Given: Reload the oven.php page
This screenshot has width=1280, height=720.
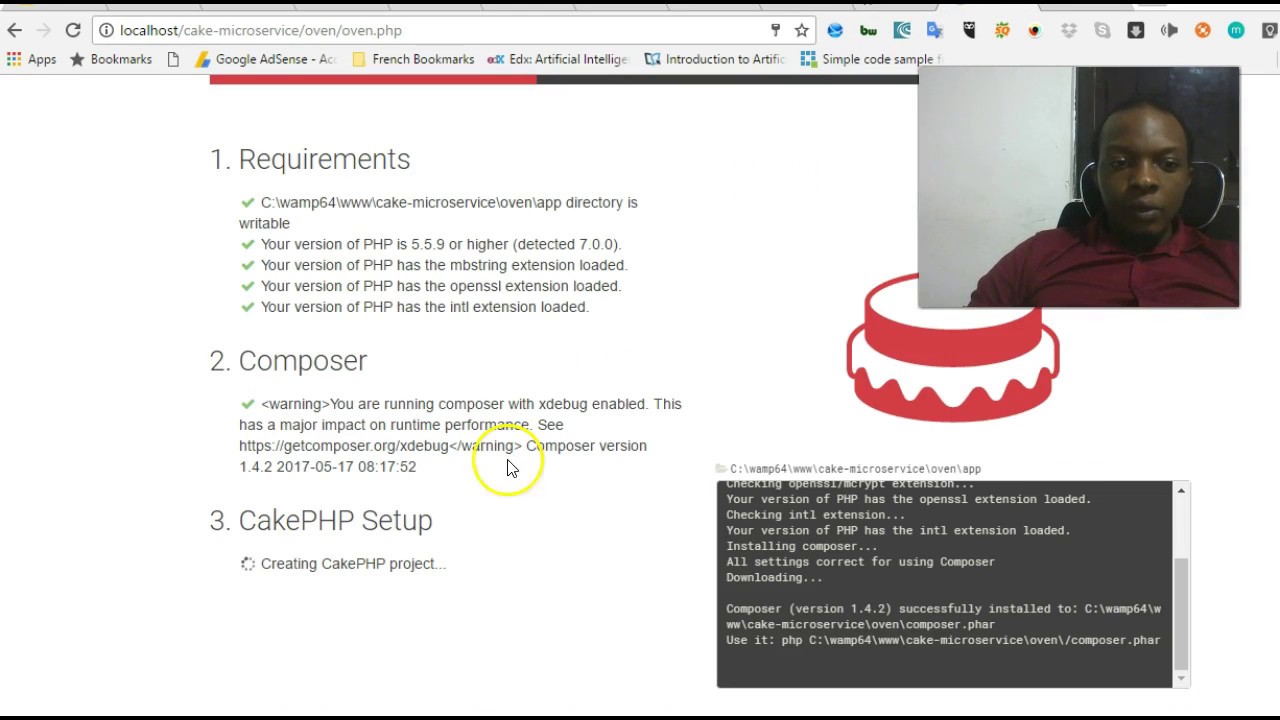Looking at the screenshot, I should (73, 30).
